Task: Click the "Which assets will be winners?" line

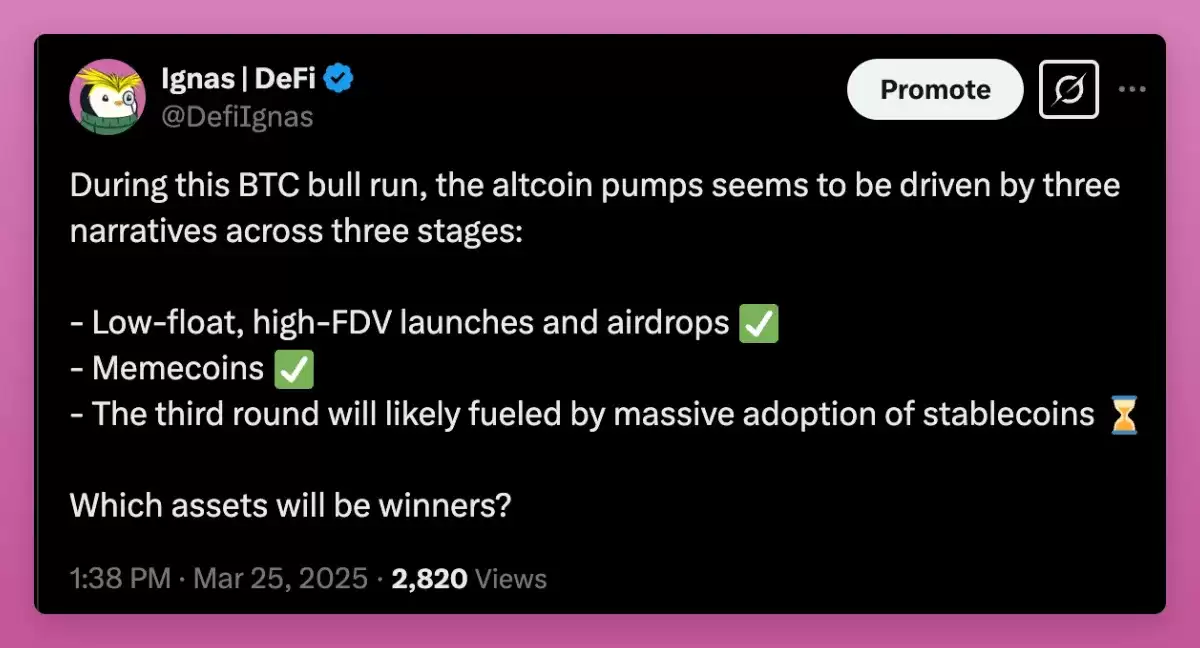Action: (x=291, y=505)
